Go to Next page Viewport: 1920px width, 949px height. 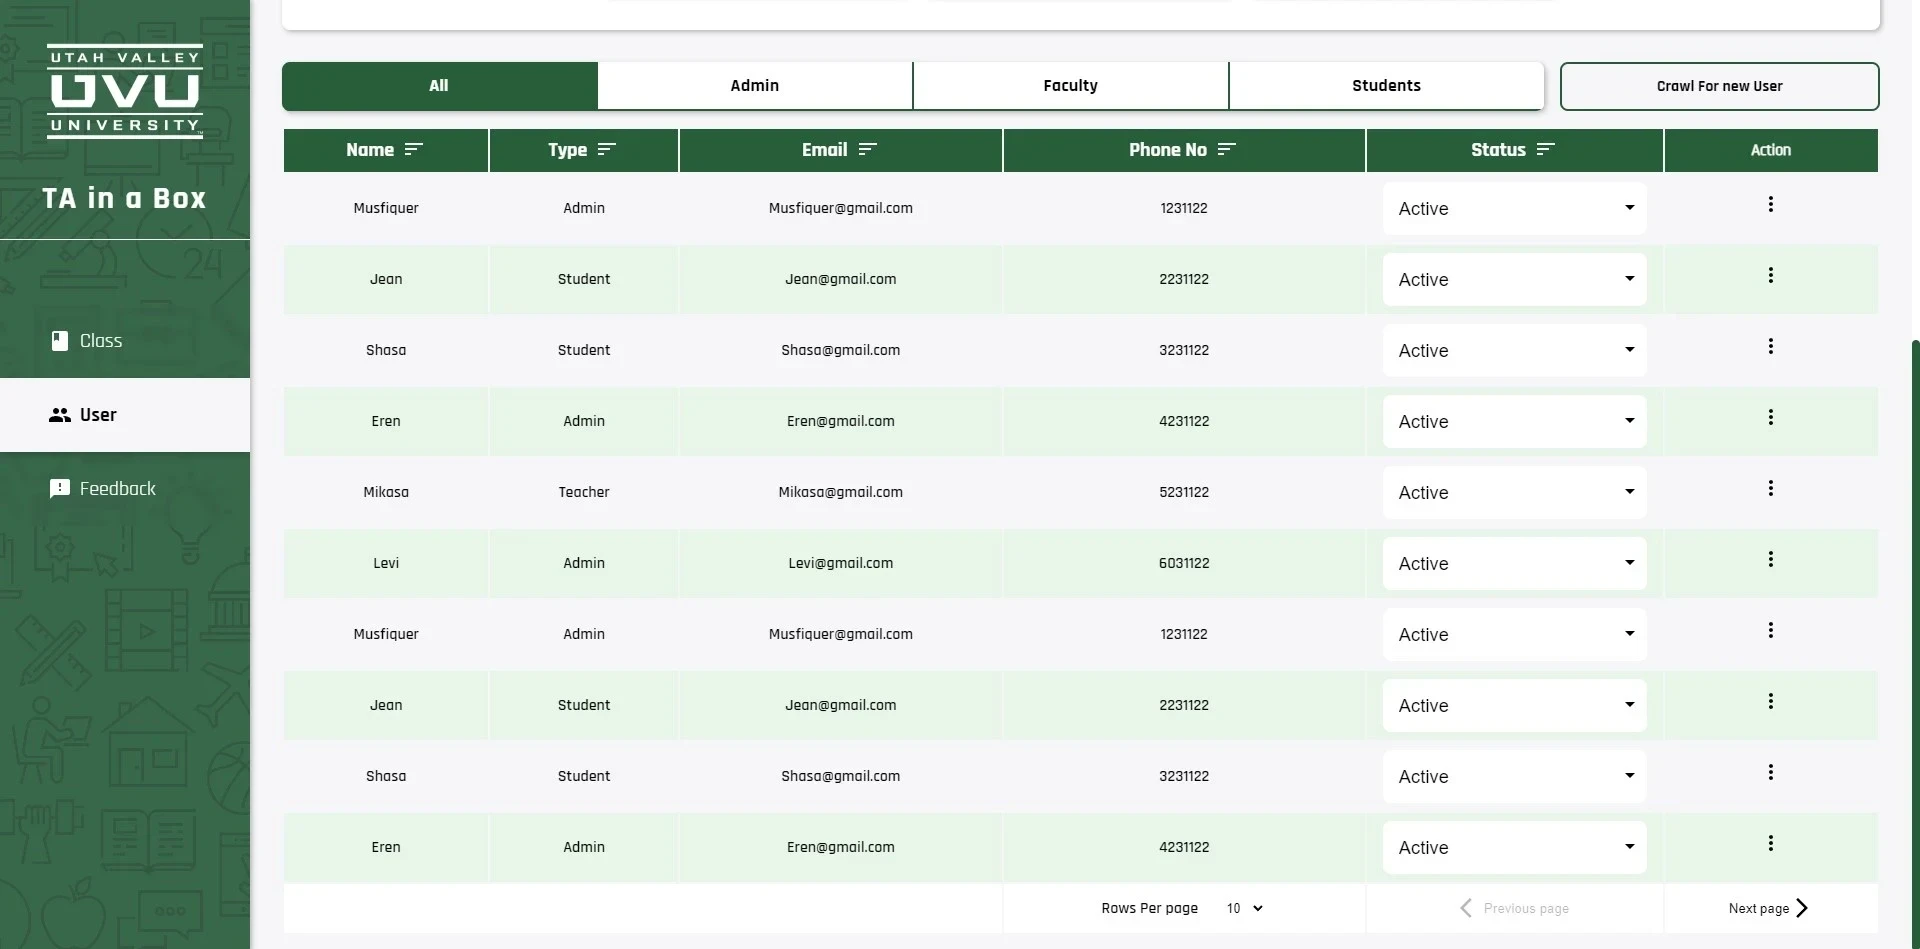1768,908
